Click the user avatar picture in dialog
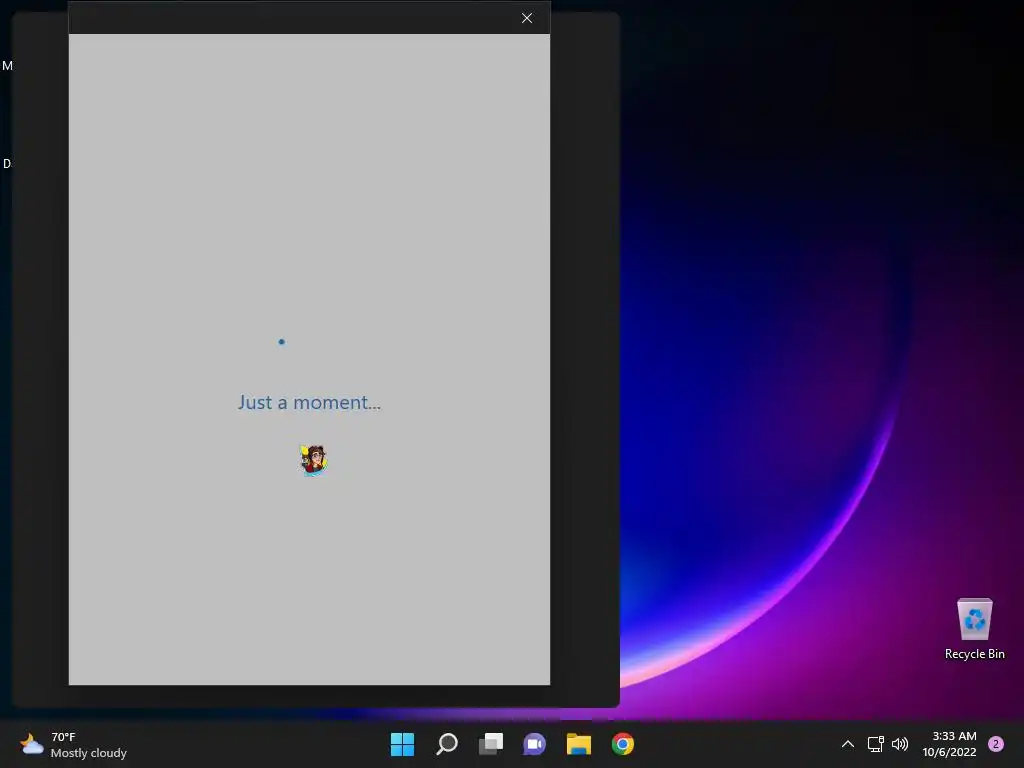This screenshot has width=1024, height=768. pos(313,460)
